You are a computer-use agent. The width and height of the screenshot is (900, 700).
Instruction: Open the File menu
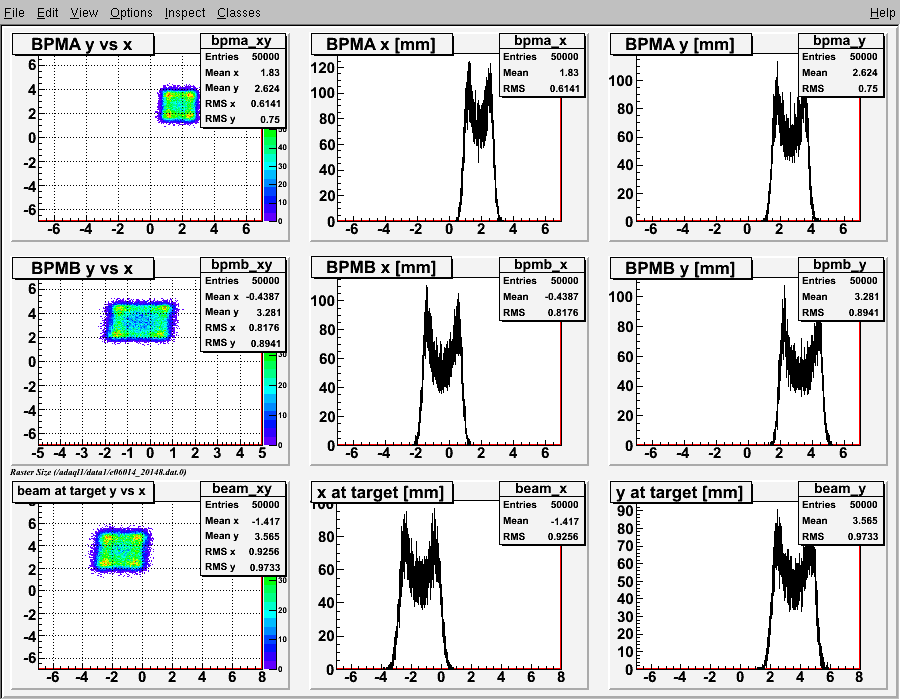point(14,13)
